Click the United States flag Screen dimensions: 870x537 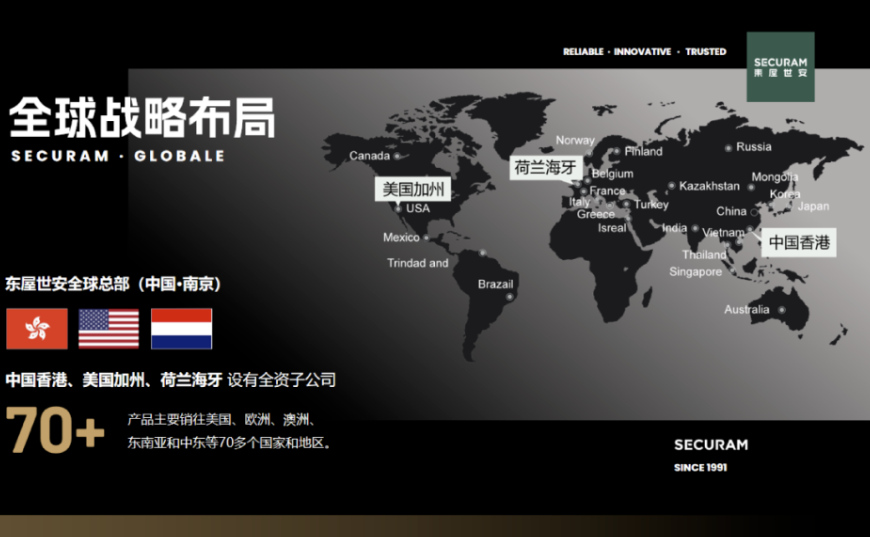coord(109,329)
